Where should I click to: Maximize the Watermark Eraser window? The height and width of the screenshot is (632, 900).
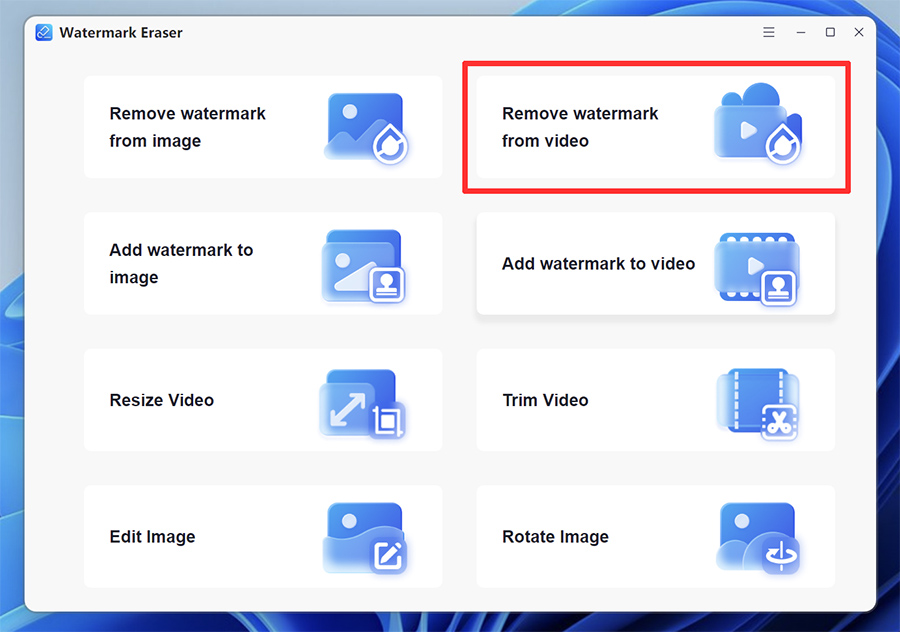click(830, 32)
